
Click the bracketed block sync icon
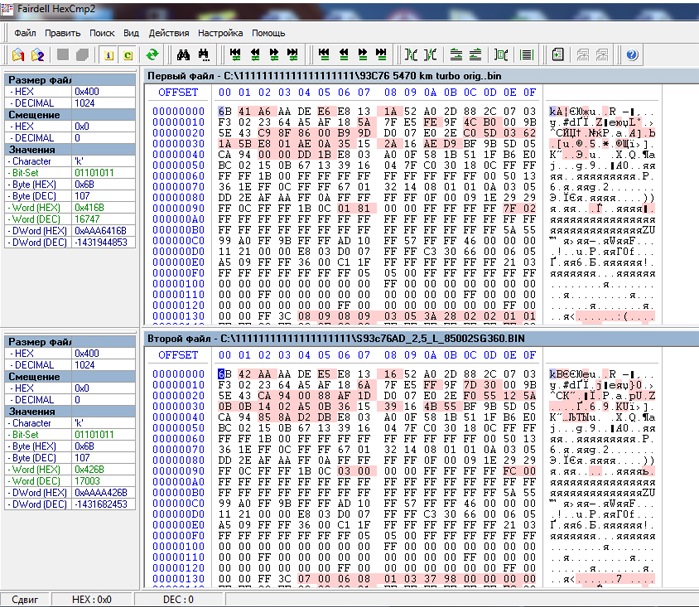501,55
